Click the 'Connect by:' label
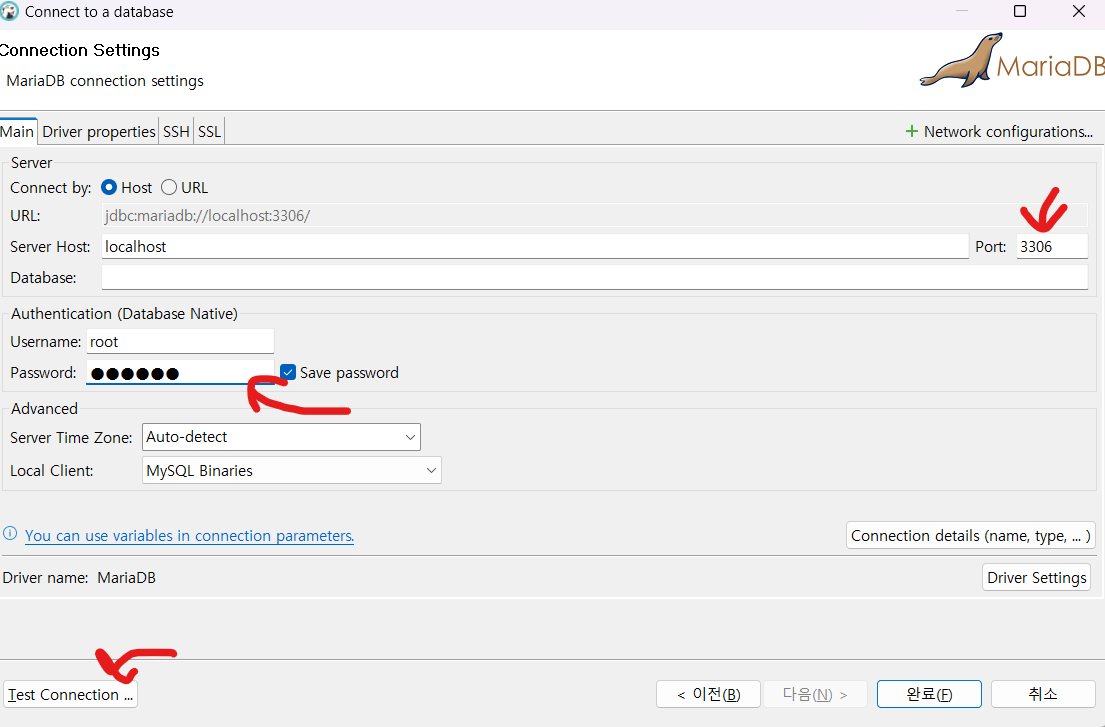 [51, 187]
